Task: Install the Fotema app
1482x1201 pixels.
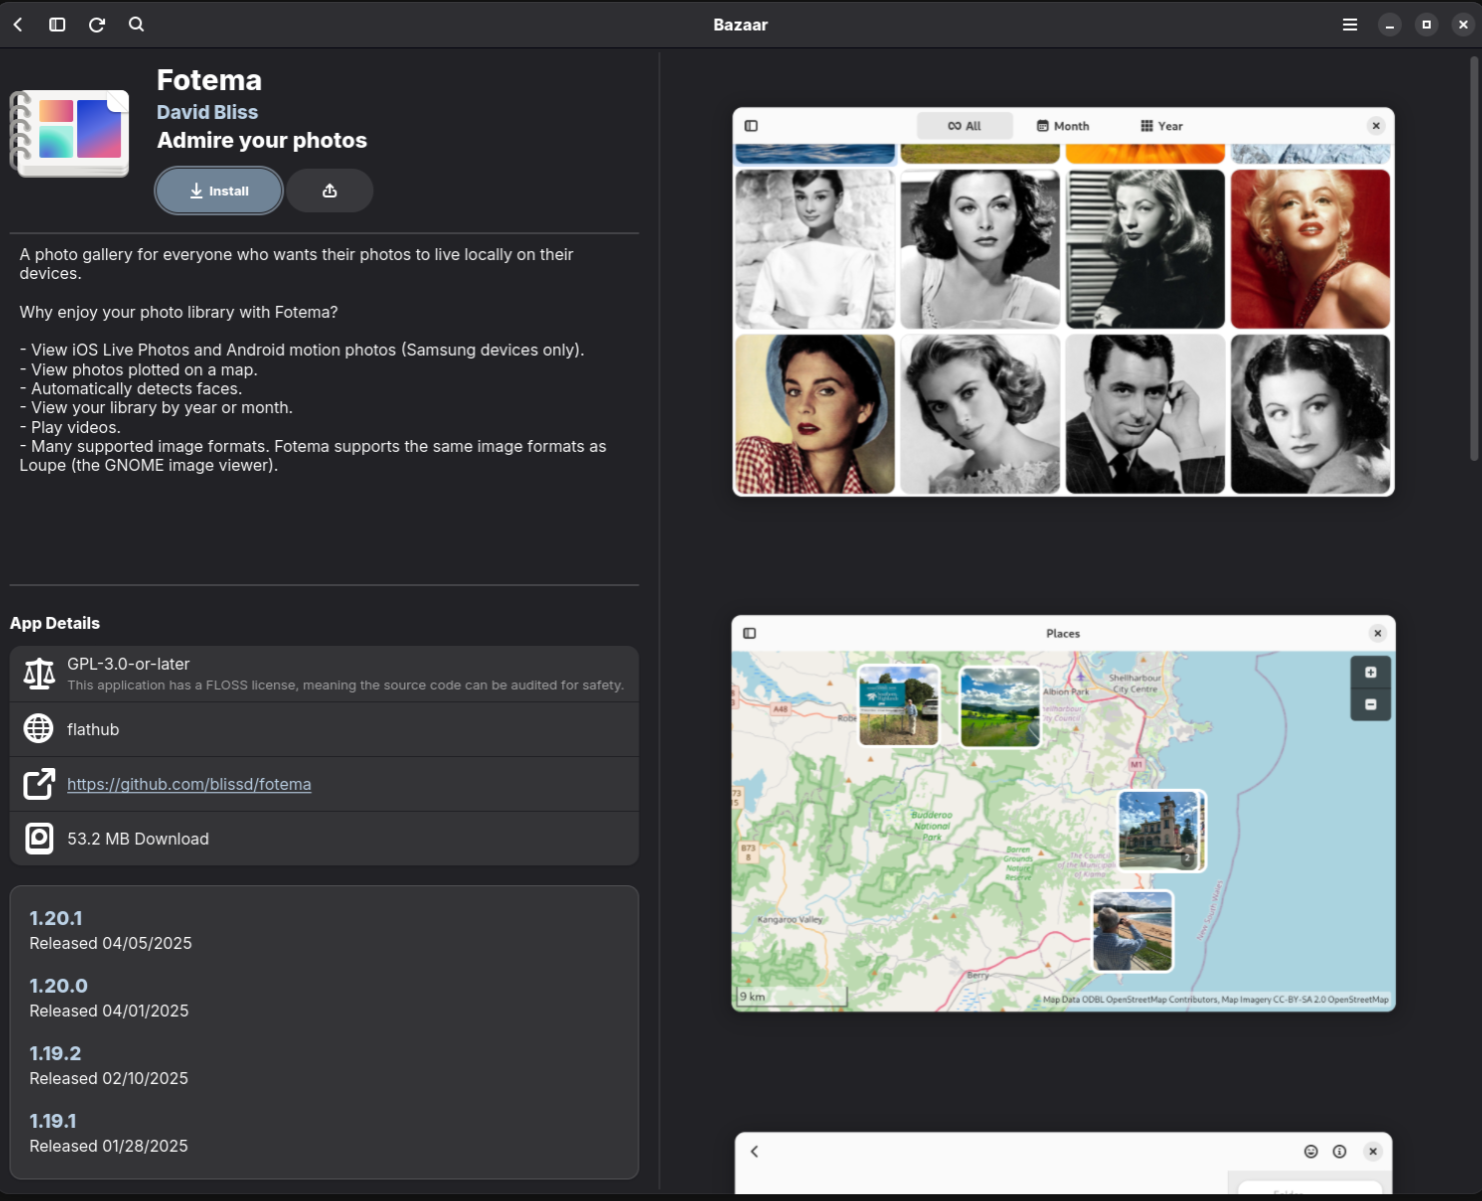Action: click(x=219, y=191)
